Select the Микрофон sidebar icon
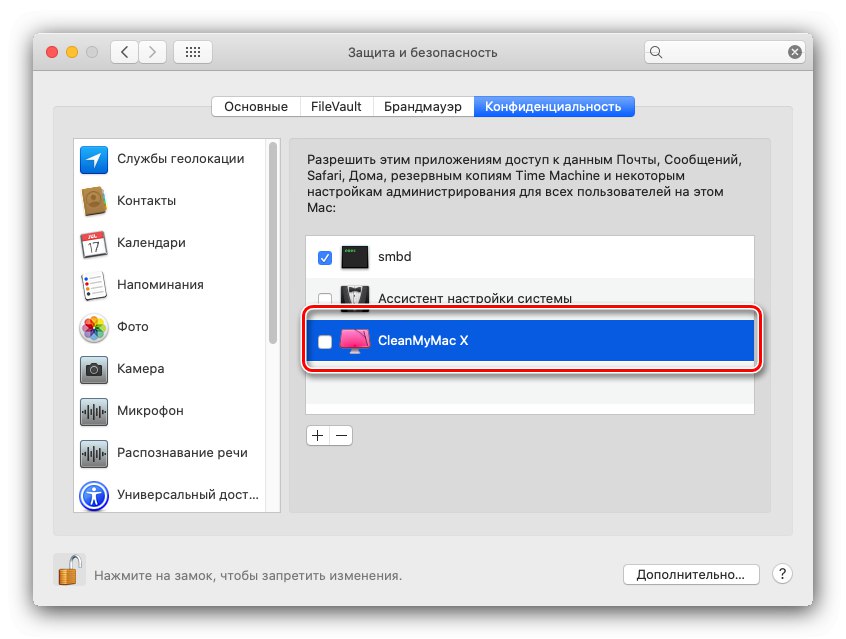This screenshot has height=639, width=846. (x=93, y=411)
